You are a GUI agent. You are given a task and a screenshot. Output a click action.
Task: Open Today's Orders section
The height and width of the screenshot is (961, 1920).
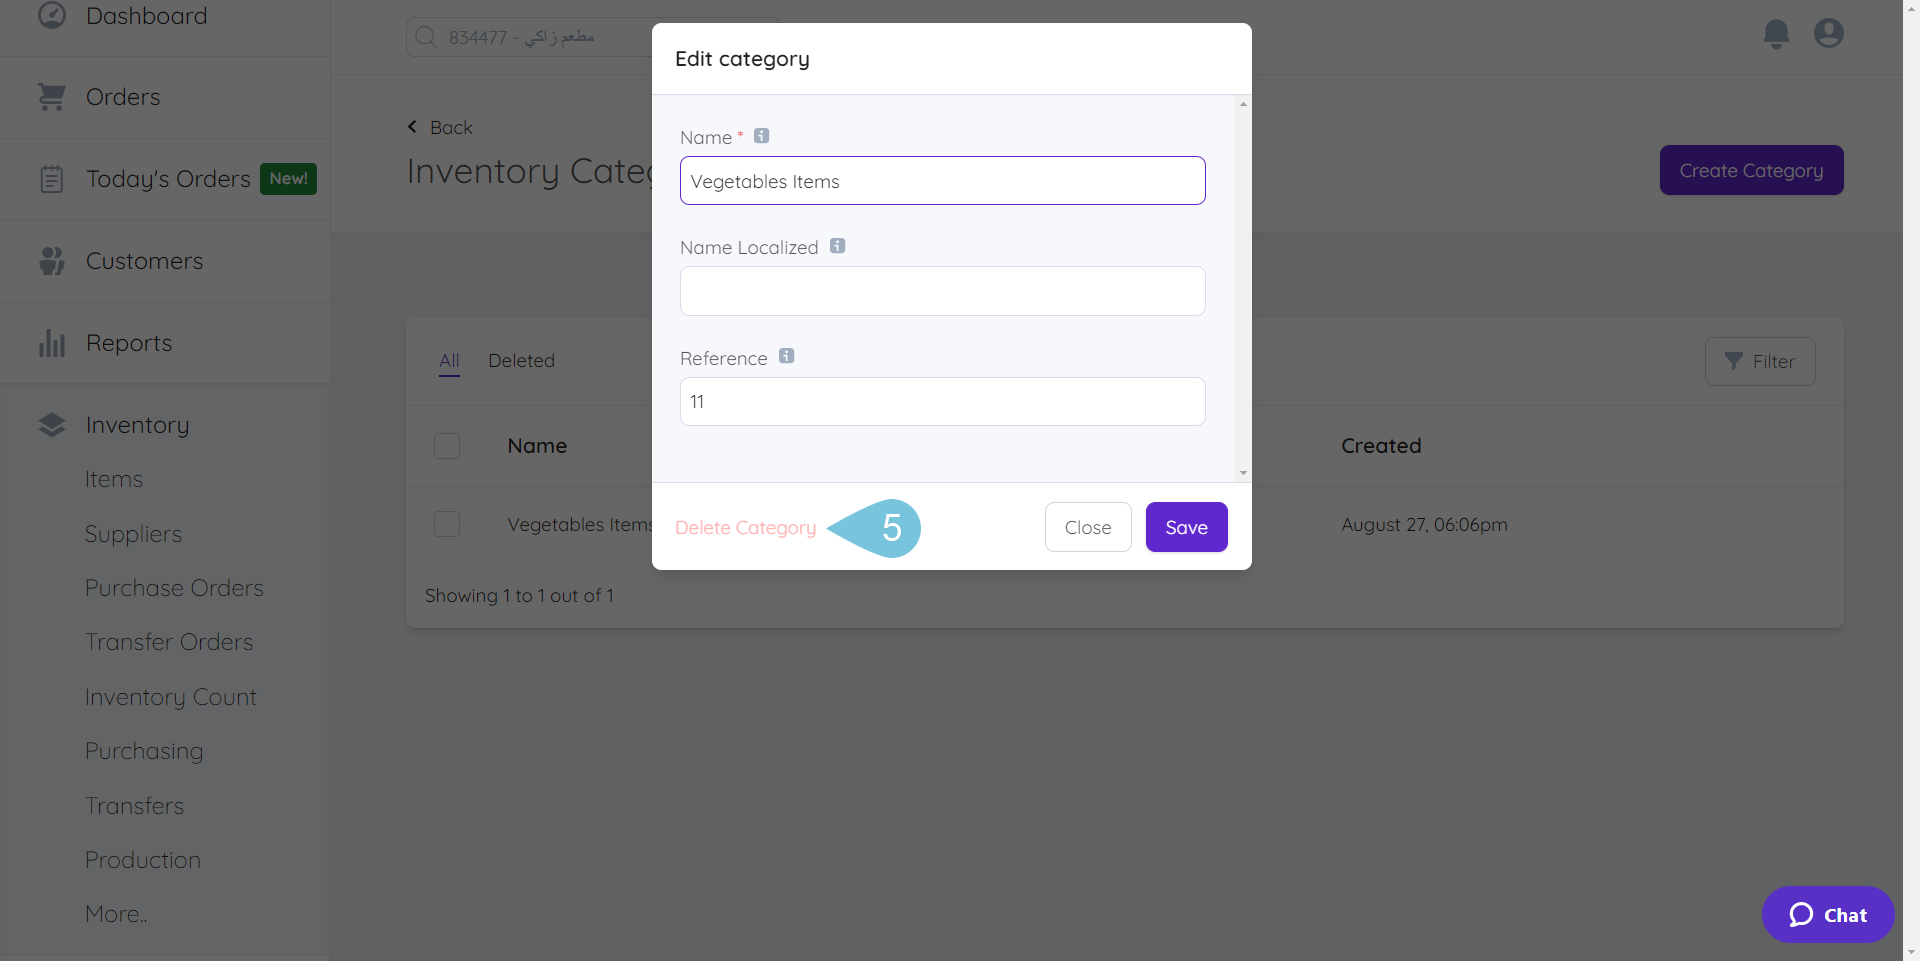tap(167, 178)
